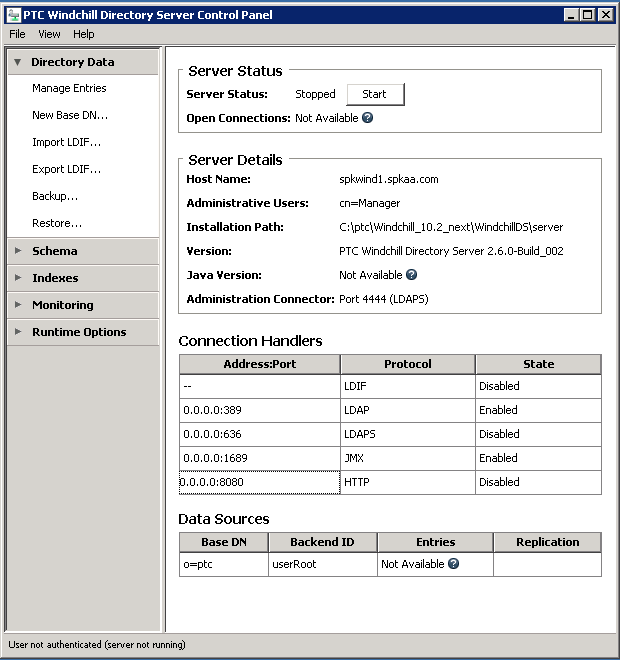The image size is (620, 660).
Task: Click the help icon beside Open Connections
Action: coord(367,118)
